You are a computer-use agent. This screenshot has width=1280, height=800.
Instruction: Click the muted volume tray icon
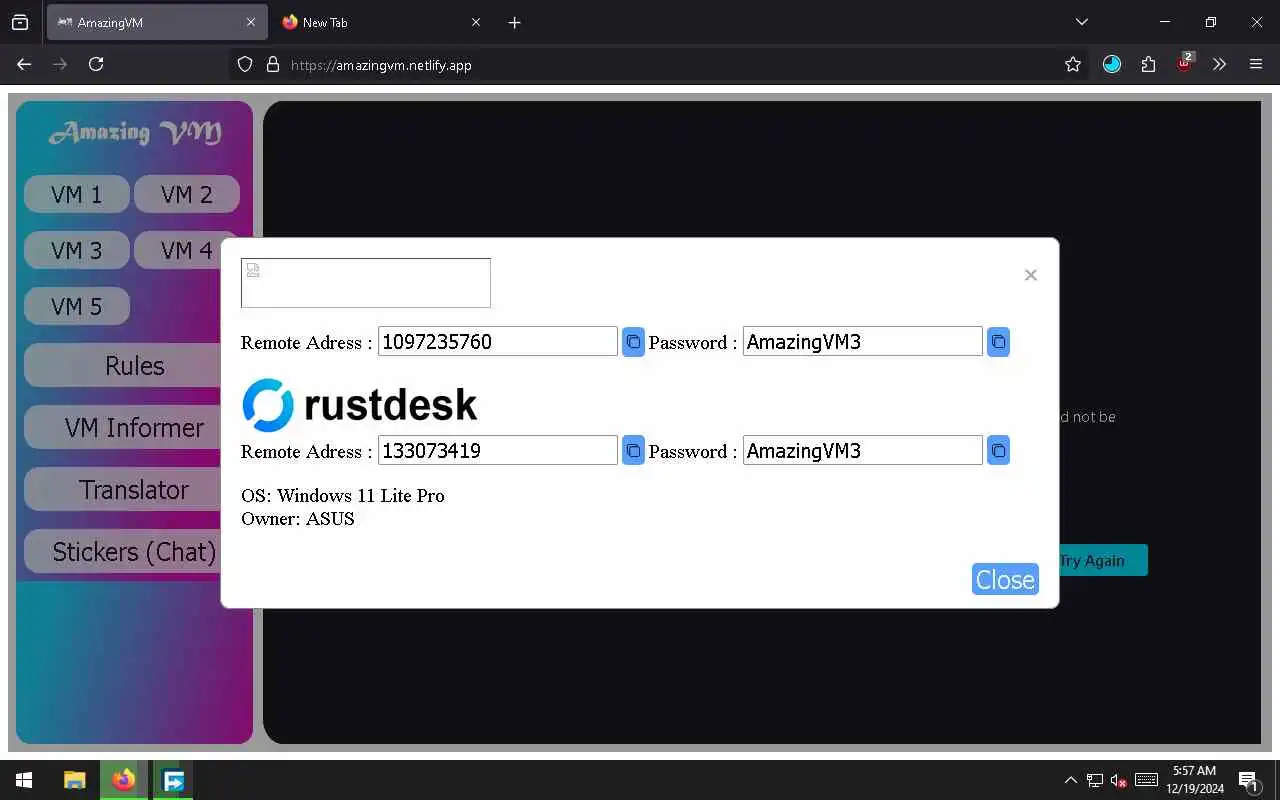(x=1120, y=780)
